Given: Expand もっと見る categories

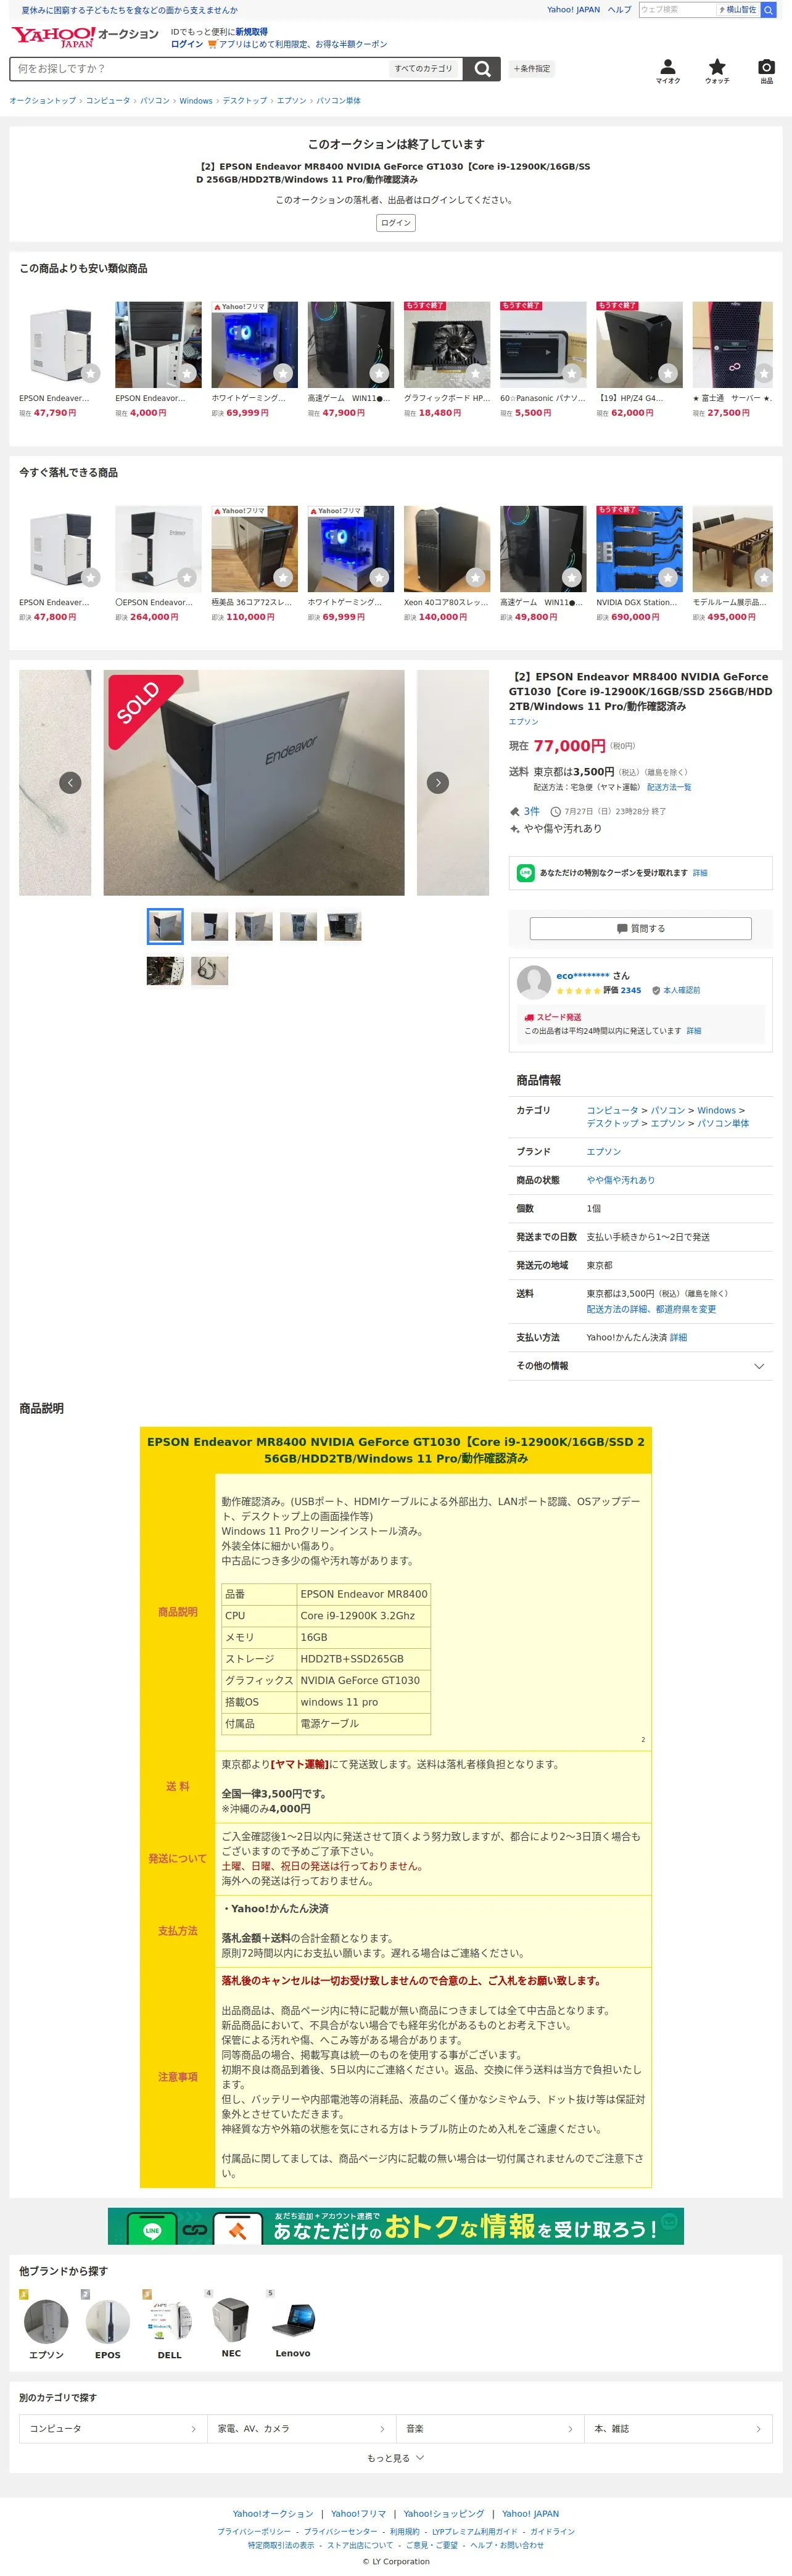Looking at the screenshot, I should point(395,2458).
